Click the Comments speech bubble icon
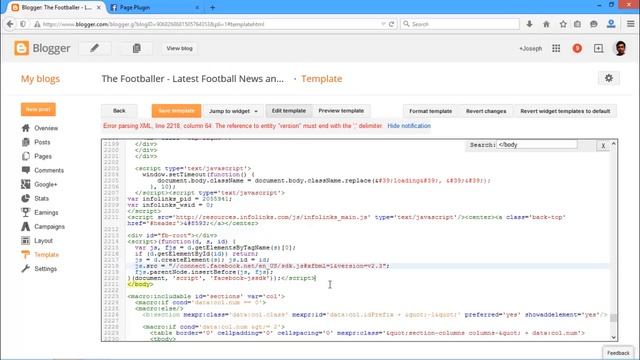 (26, 170)
